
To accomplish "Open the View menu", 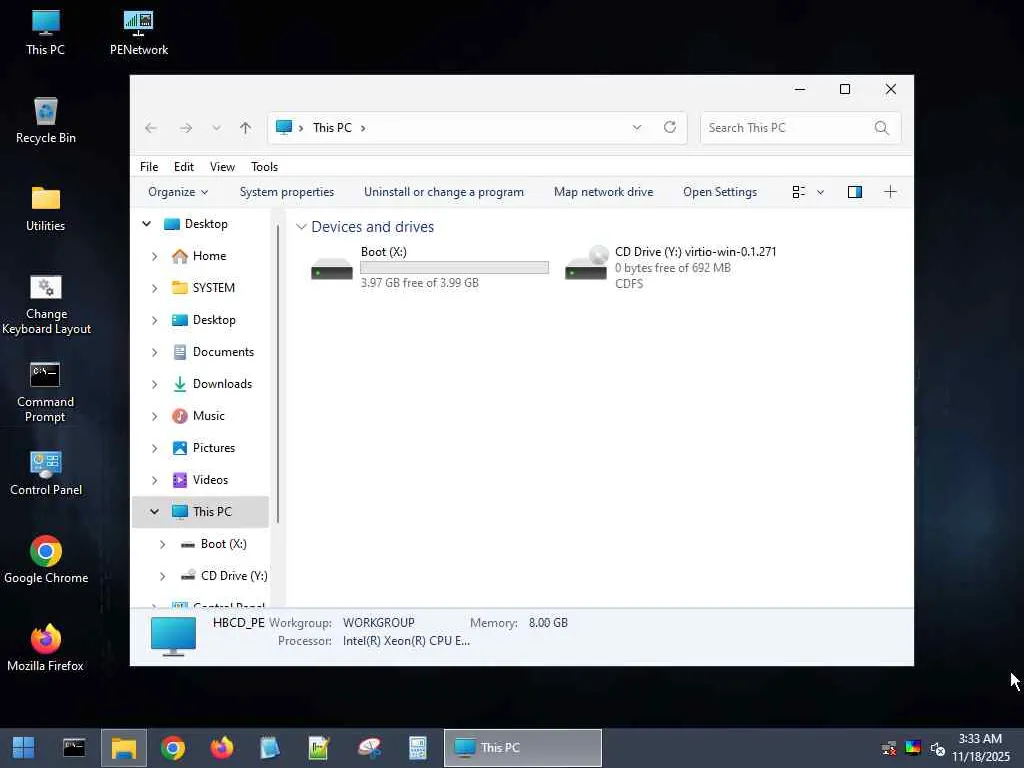I will pos(222,167).
